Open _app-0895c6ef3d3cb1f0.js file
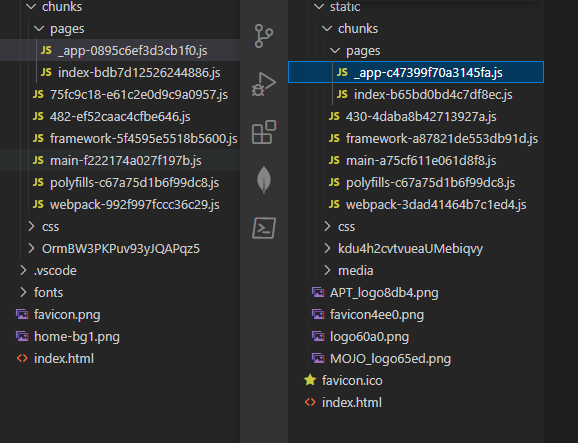578x443 pixels. 120,50
